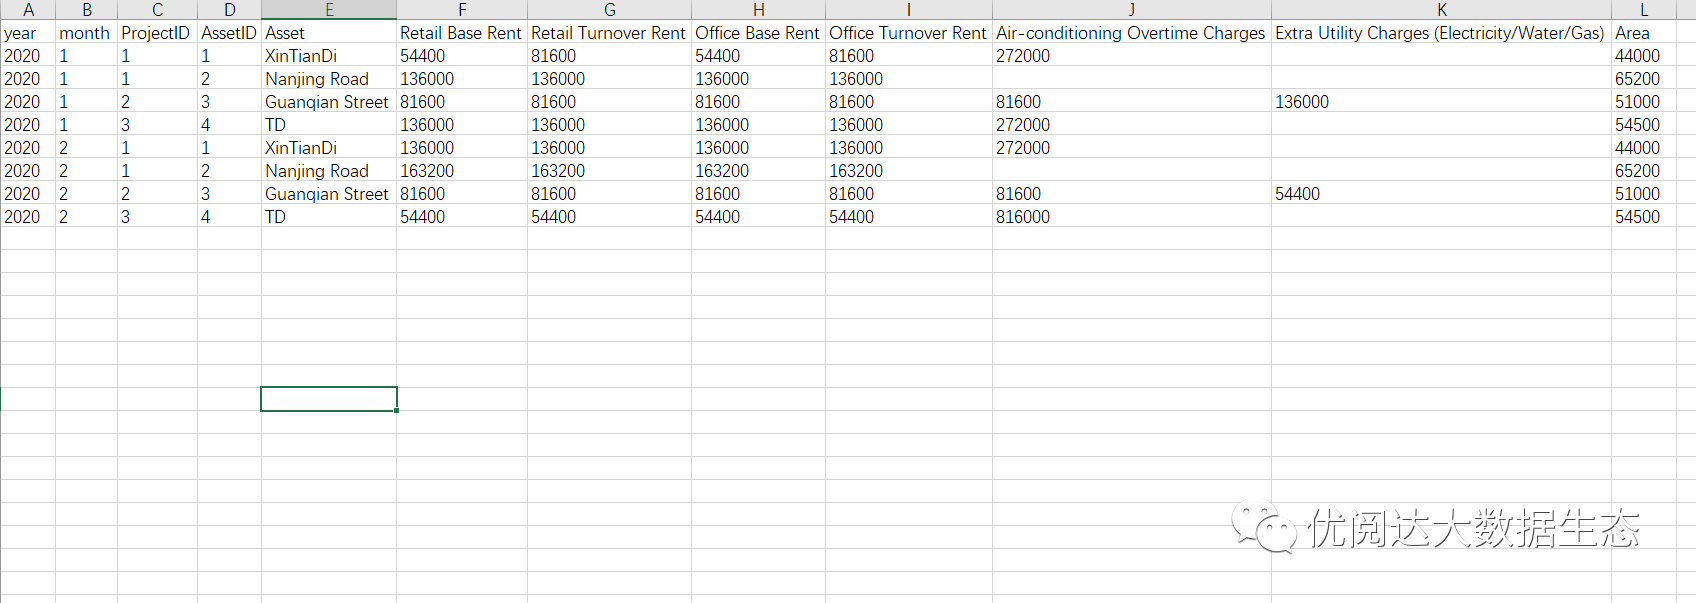Select the Extra Utility cell with 54400
The height and width of the screenshot is (603, 1696).
click(1441, 194)
